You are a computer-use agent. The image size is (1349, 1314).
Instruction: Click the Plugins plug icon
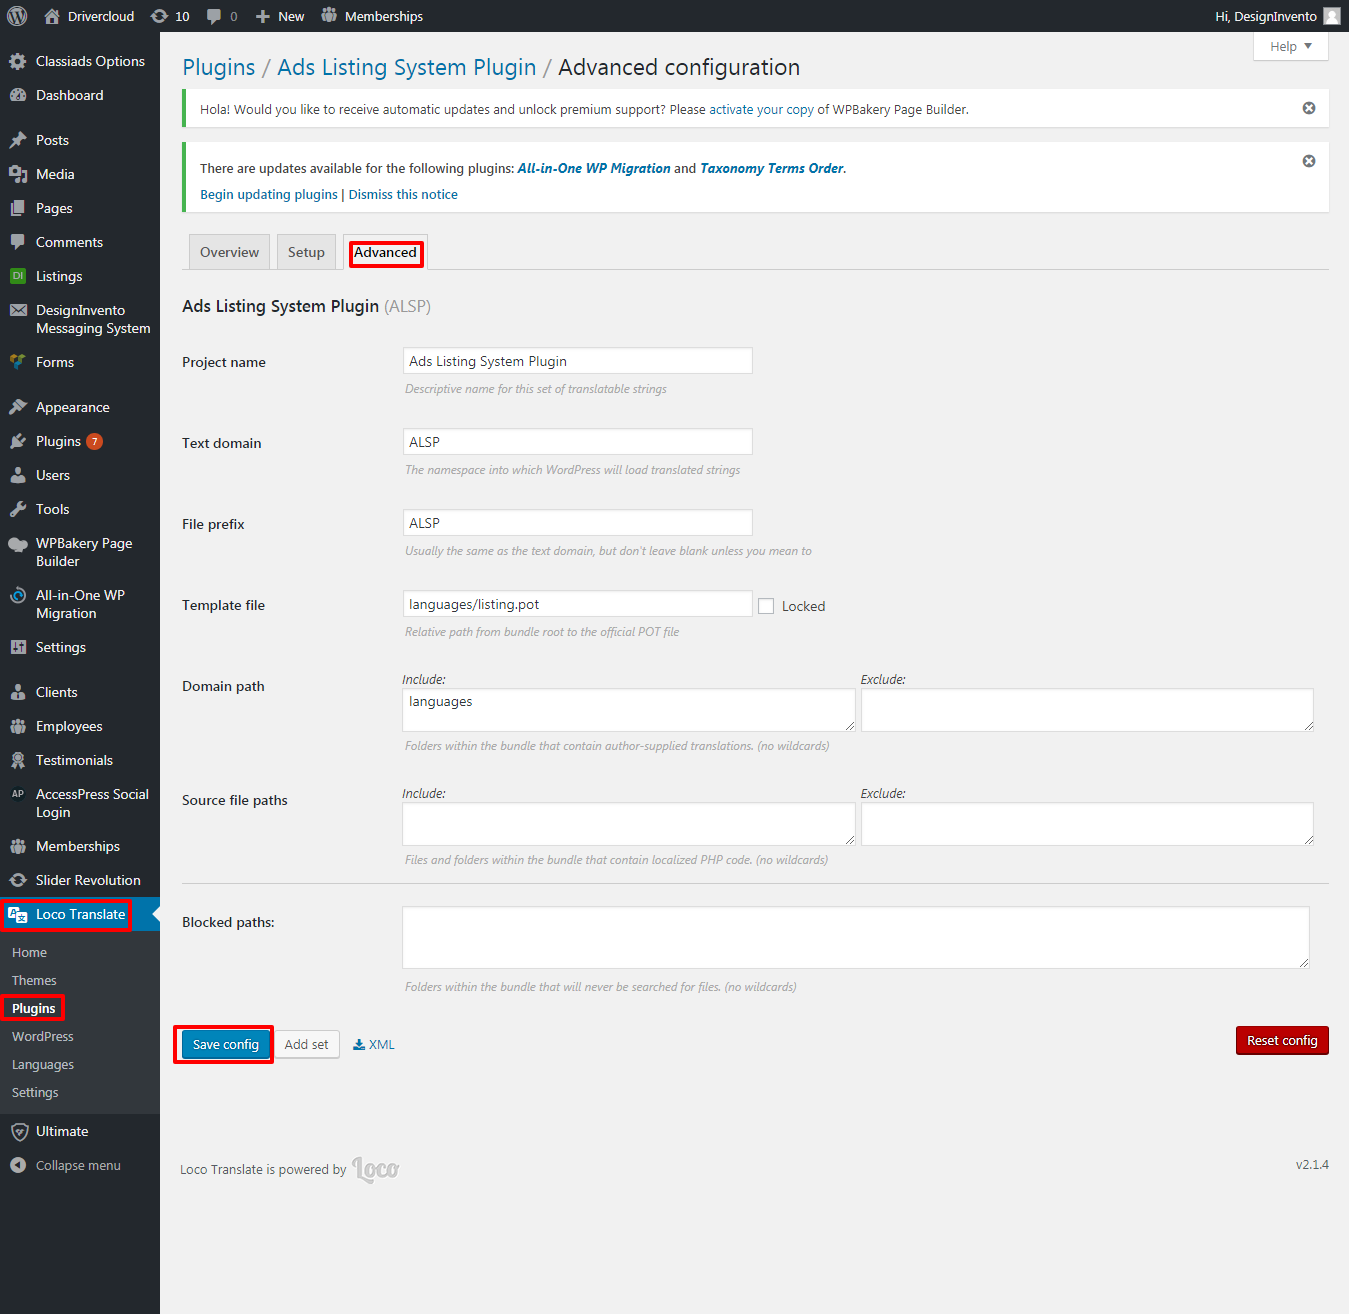pos(18,441)
